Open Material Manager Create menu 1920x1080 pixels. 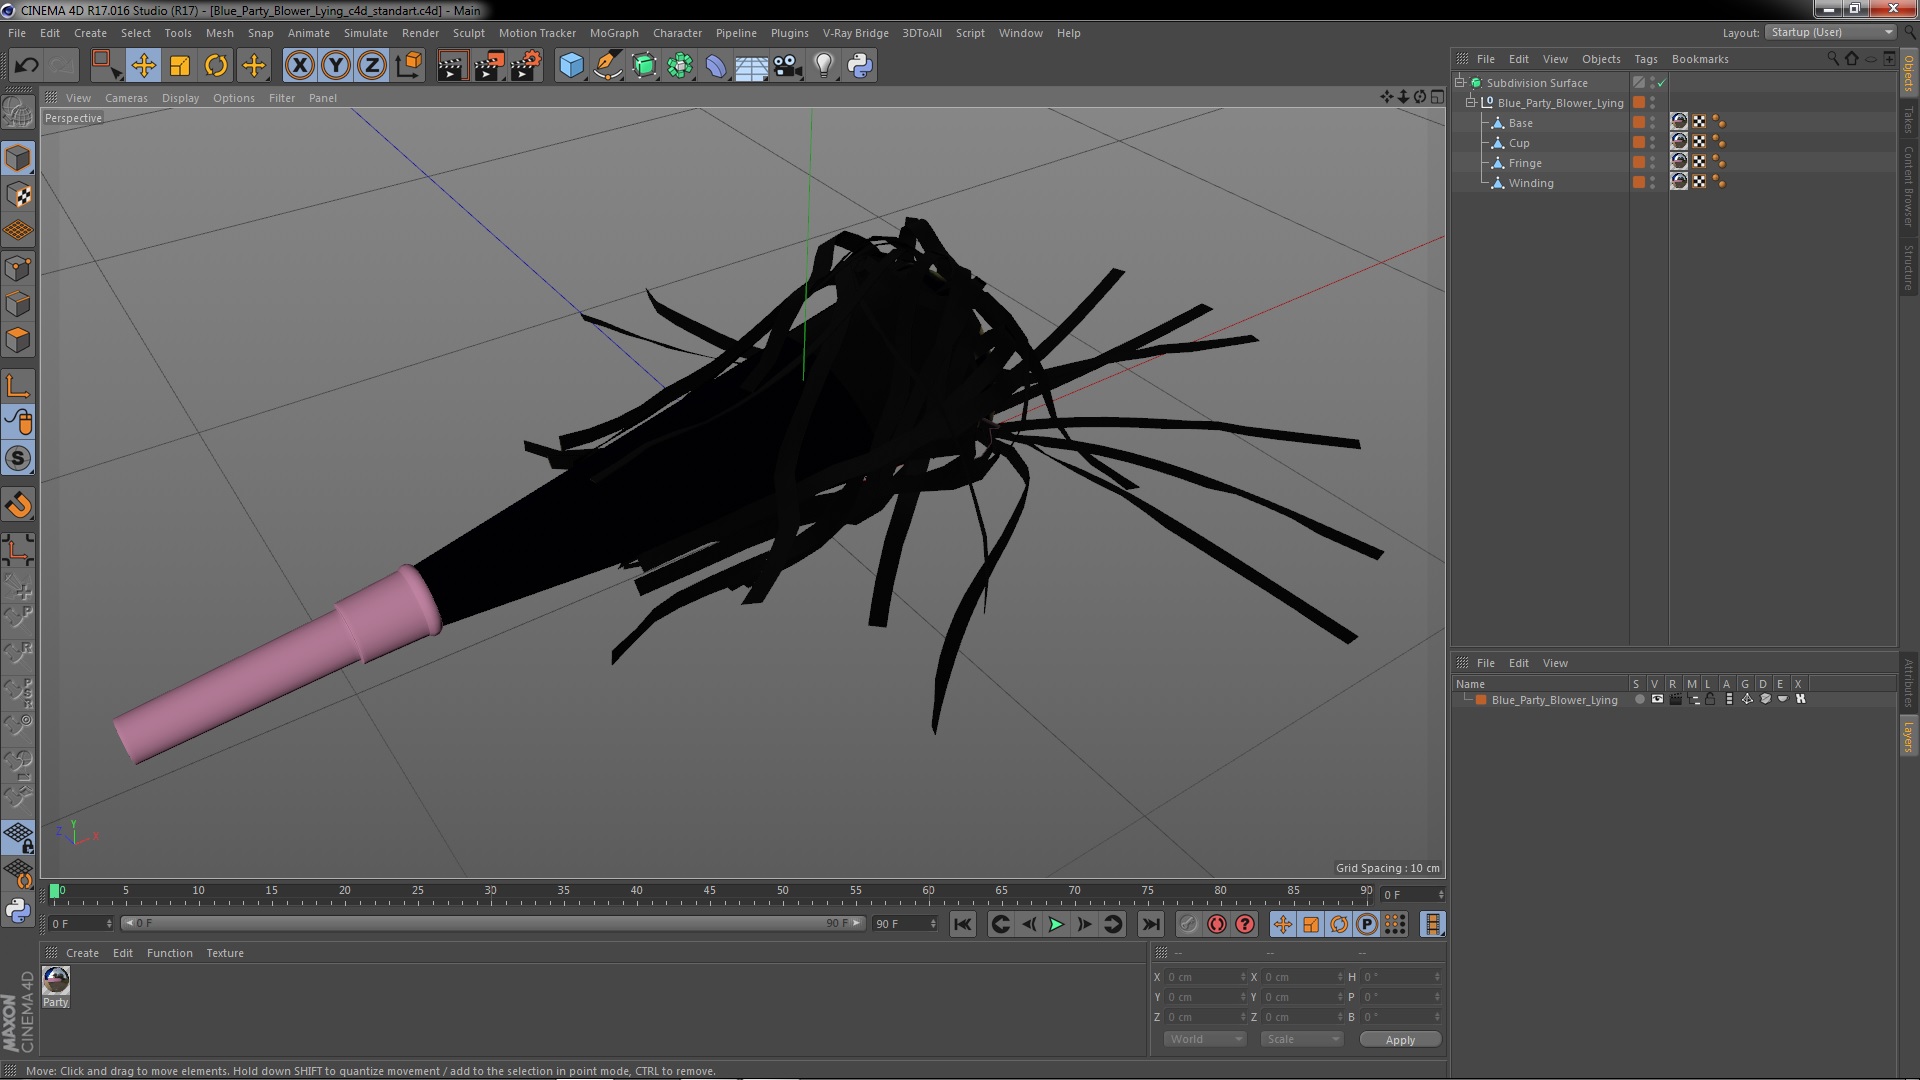(82, 953)
